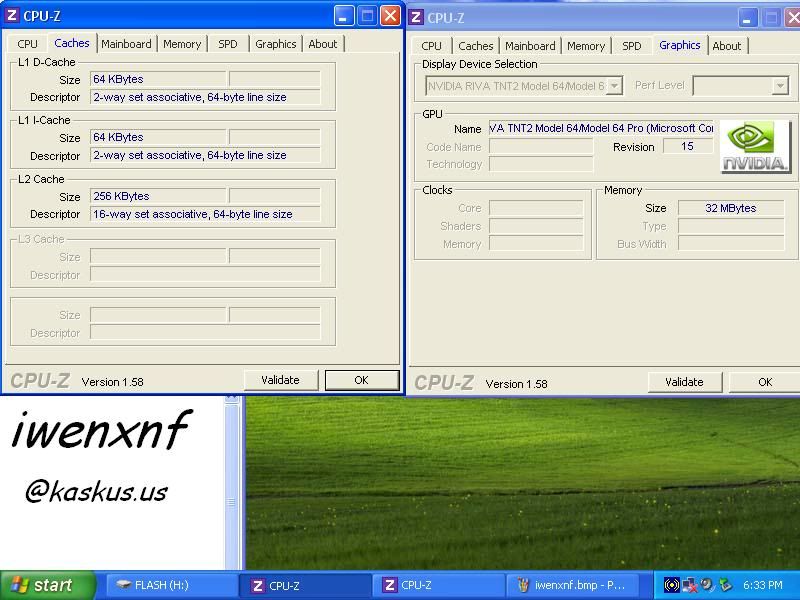
Task: Click drive icon on FLASH (H:) taskbar button
Action: coord(123,585)
